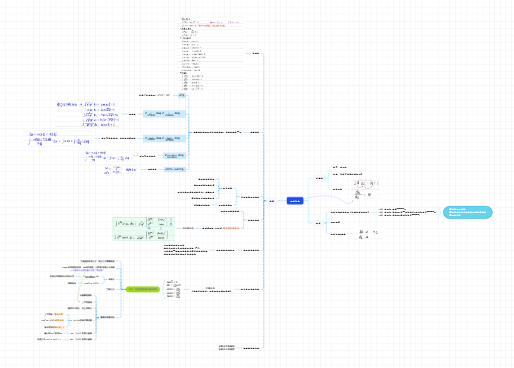Image resolution: width=514 pixels, height=368 pixels.
Task: Select the red highlighted text node
Action: (231, 228)
